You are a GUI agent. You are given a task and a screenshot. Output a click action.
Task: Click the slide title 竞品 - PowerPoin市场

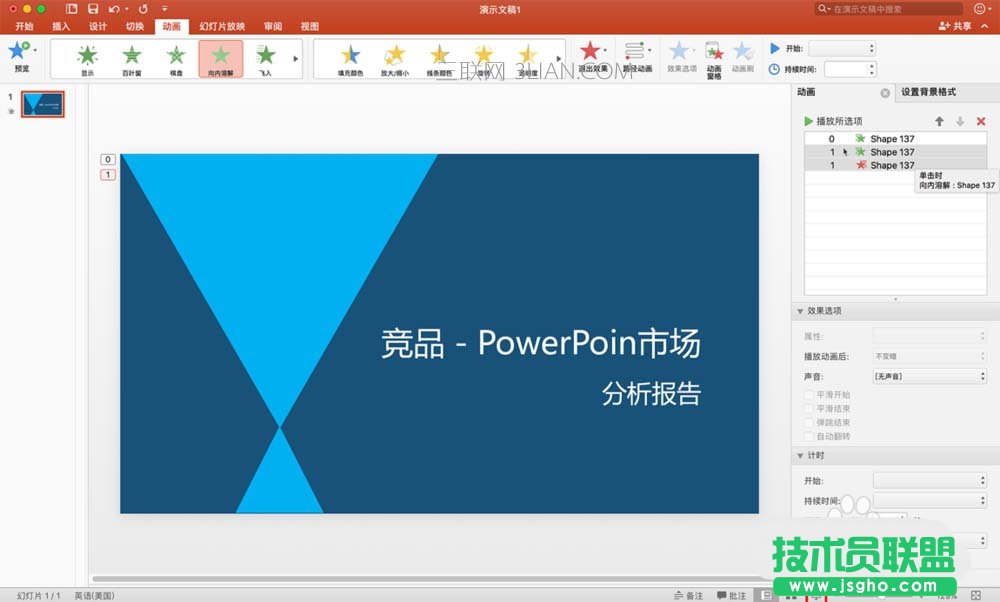(541, 343)
